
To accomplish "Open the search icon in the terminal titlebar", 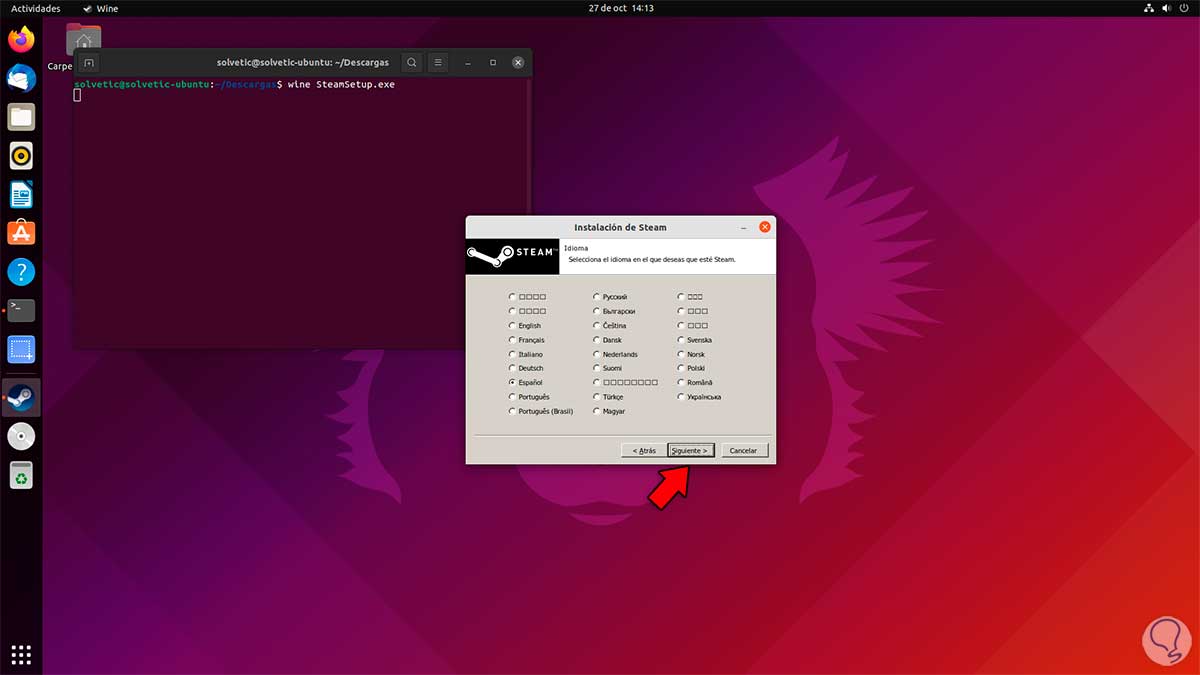I will tap(411, 62).
